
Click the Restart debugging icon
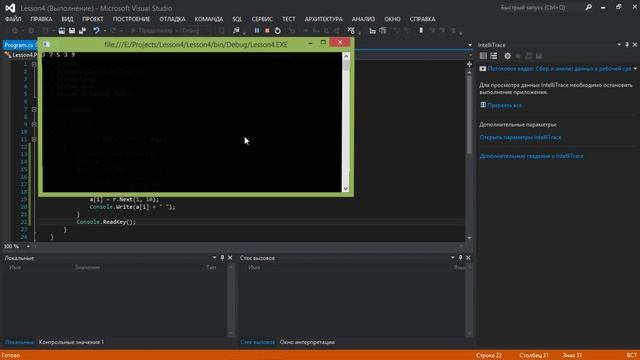(278, 30)
